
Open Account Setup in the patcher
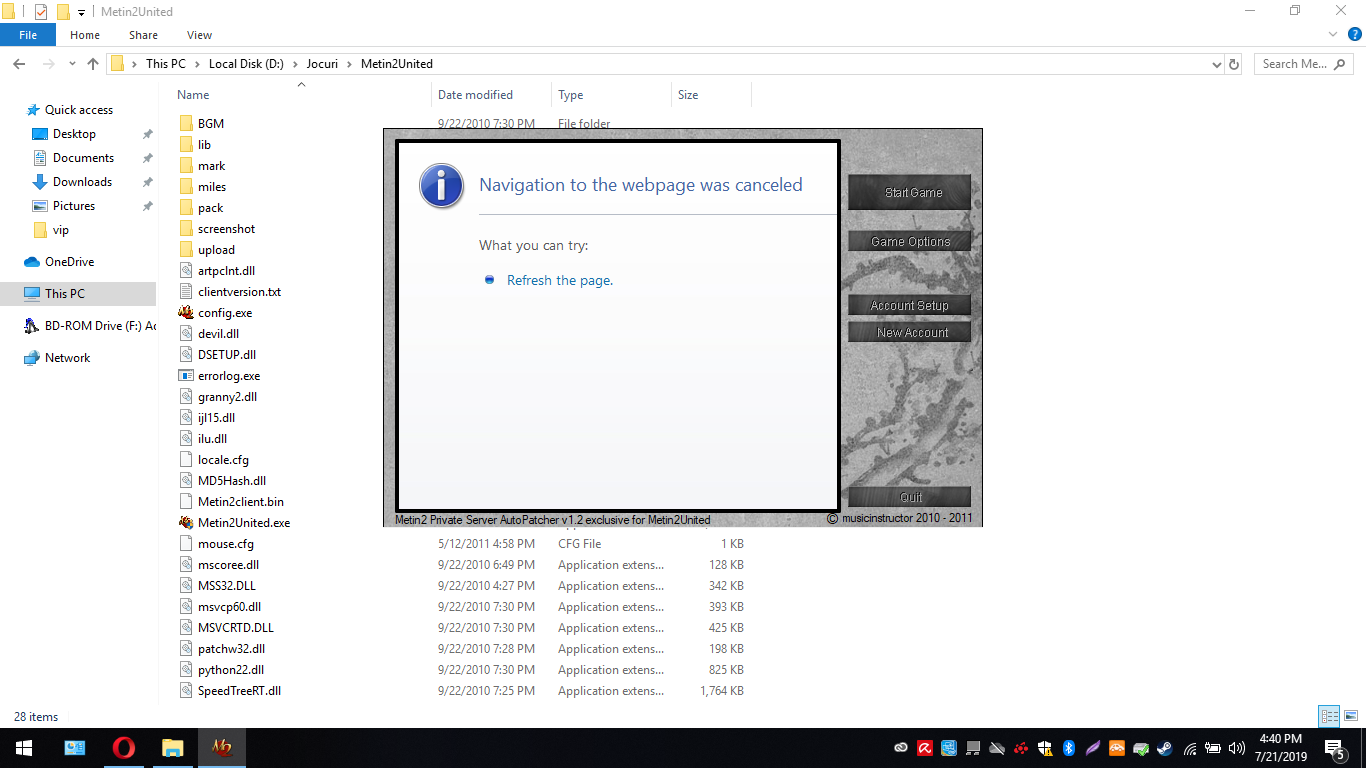[910, 305]
